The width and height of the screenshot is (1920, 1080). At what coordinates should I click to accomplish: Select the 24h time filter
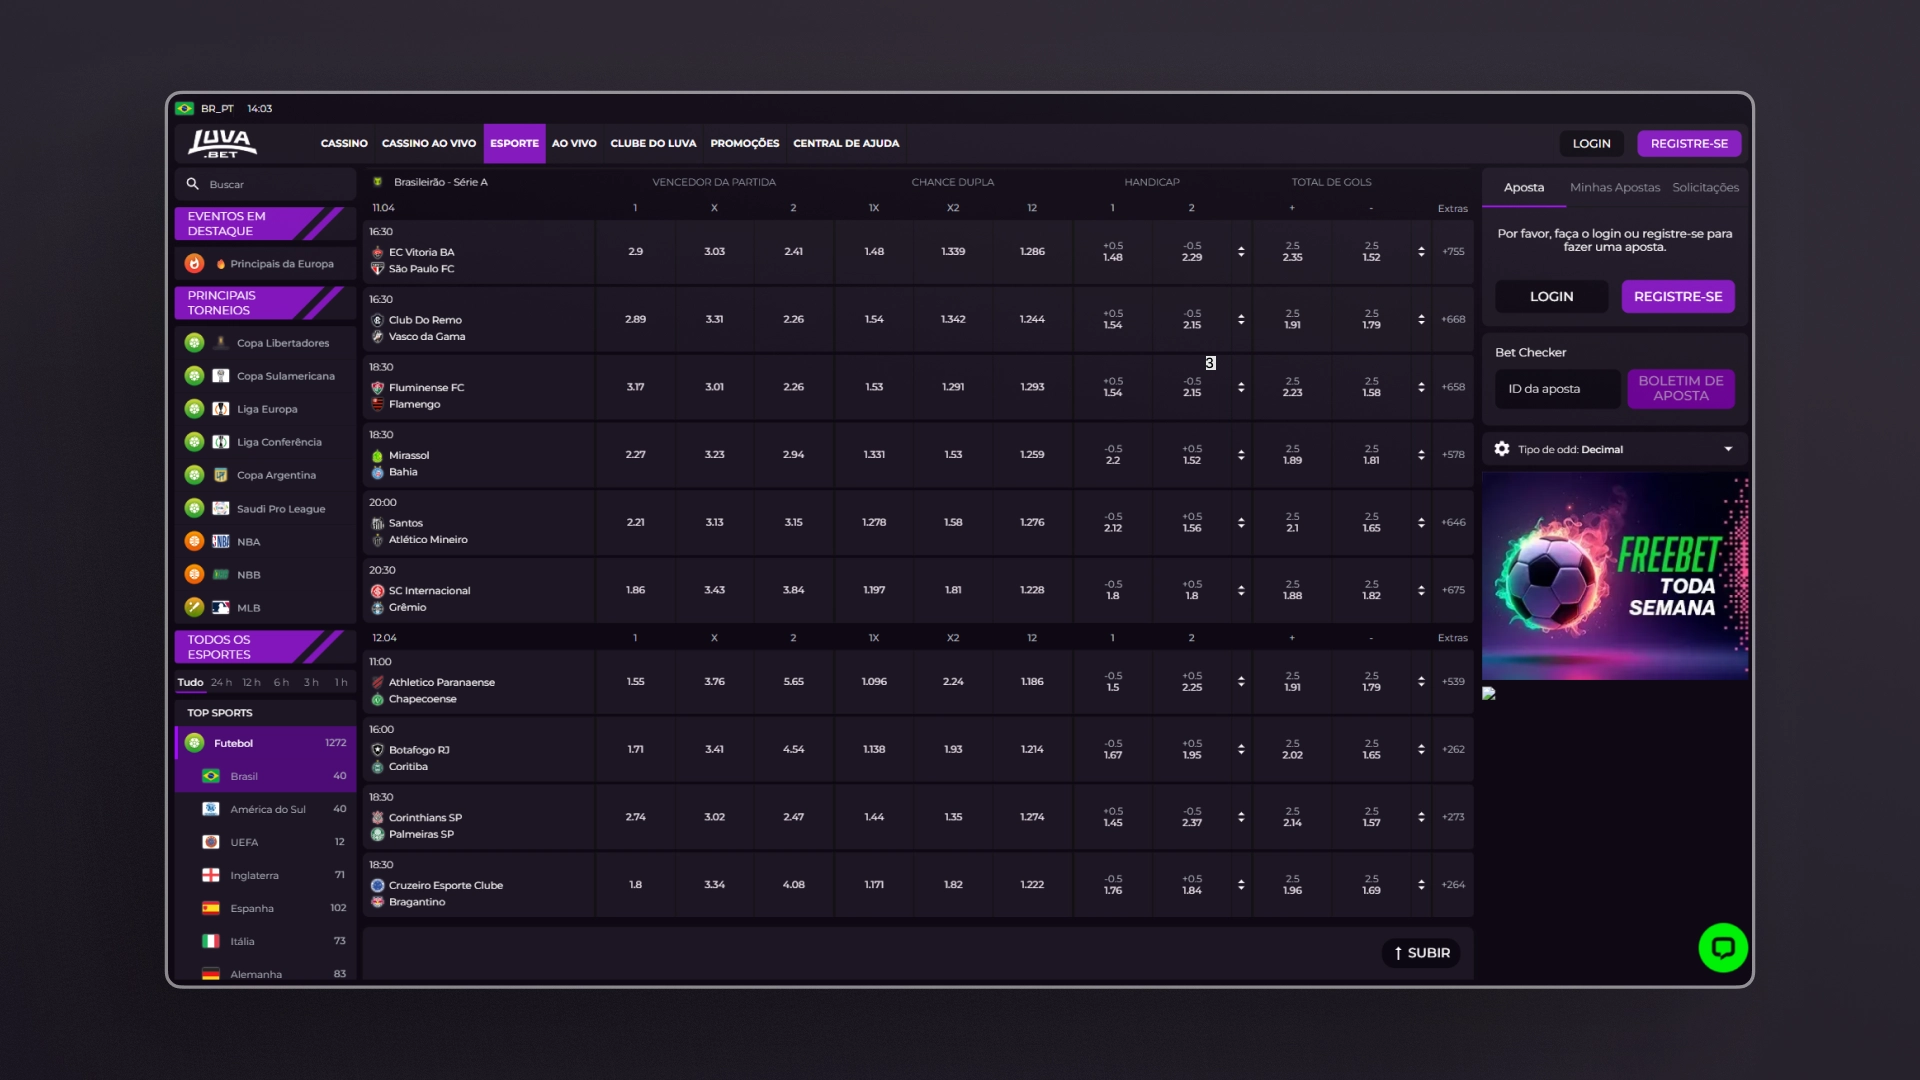click(221, 682)
